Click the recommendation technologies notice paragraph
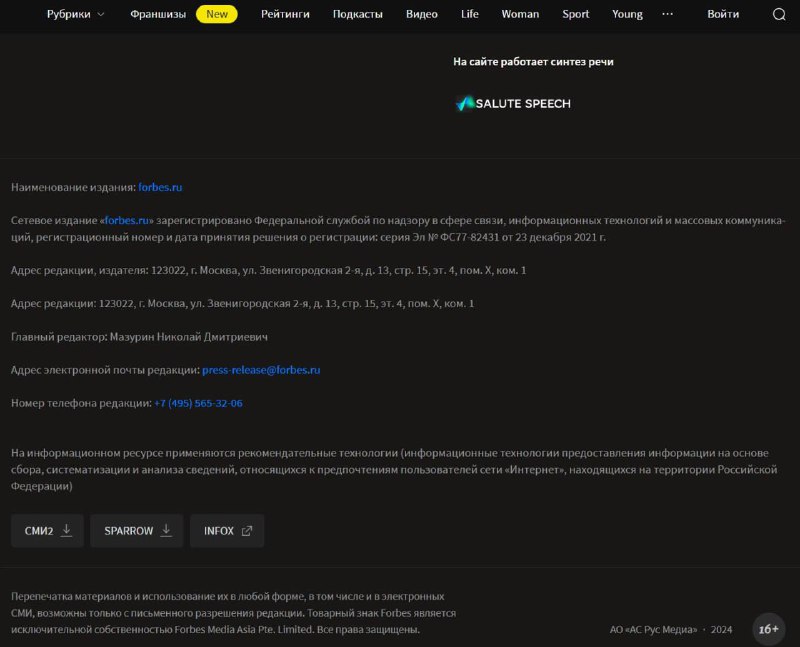The image size is (800, 647). click(x=394, y=469)
